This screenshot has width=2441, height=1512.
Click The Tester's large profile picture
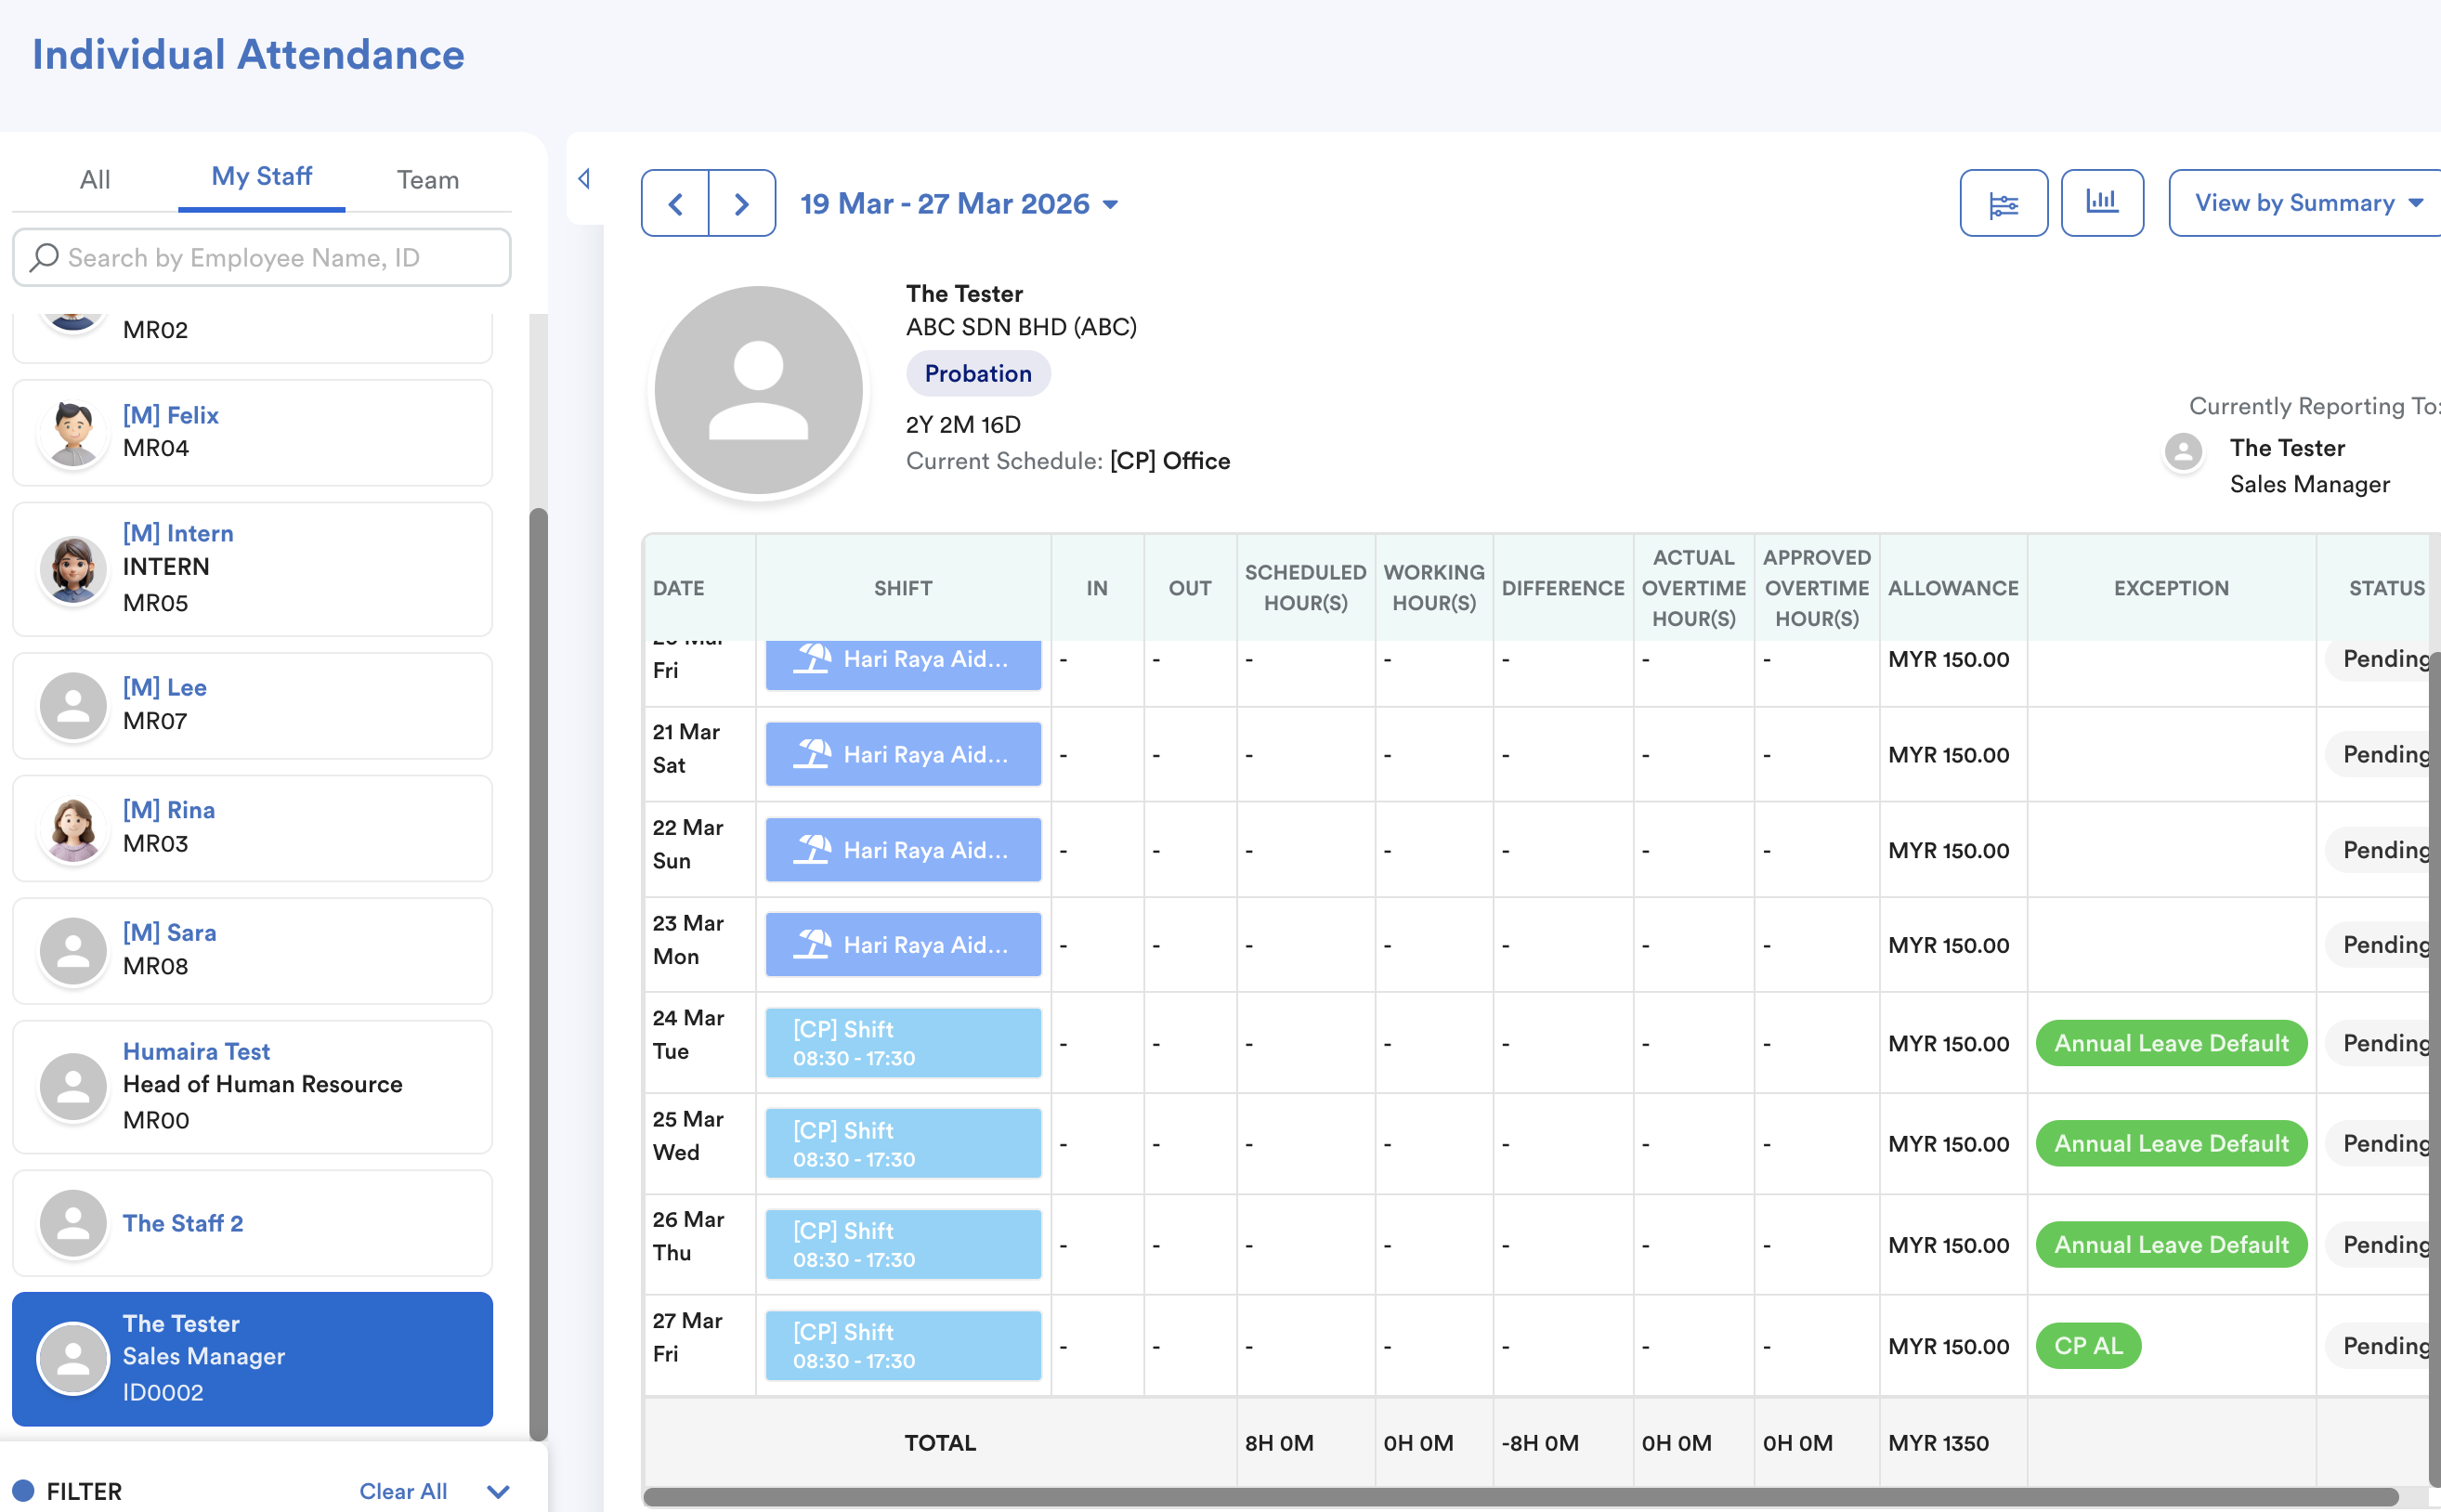[758, 391]
